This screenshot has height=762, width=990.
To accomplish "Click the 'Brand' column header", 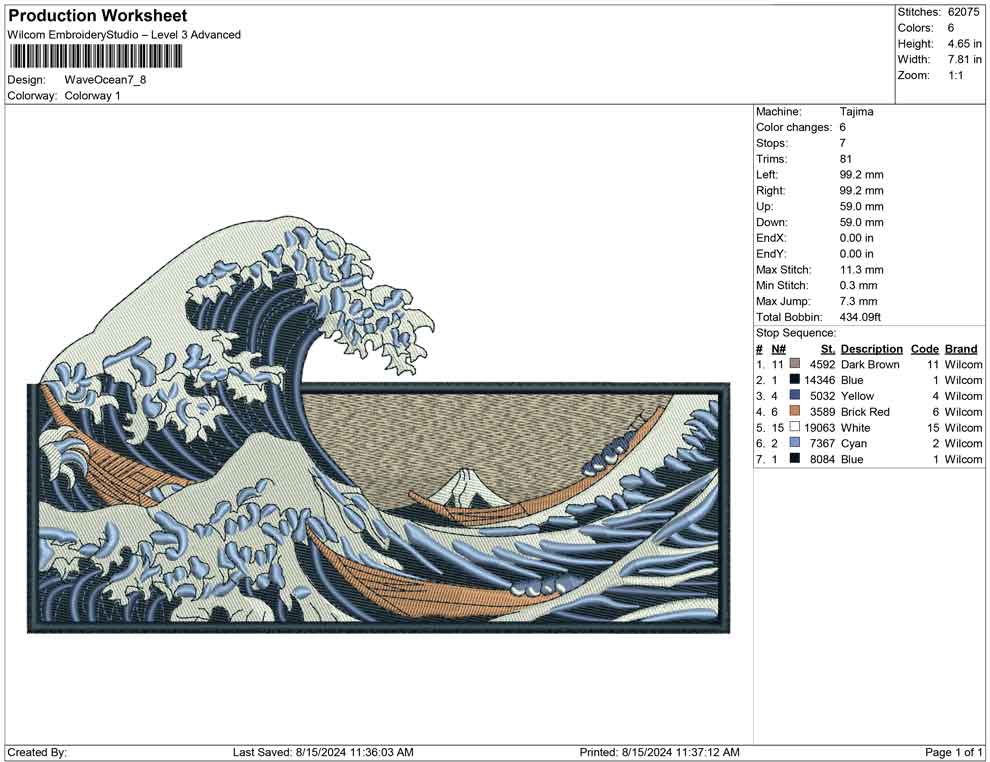I will tap(961, 349).
